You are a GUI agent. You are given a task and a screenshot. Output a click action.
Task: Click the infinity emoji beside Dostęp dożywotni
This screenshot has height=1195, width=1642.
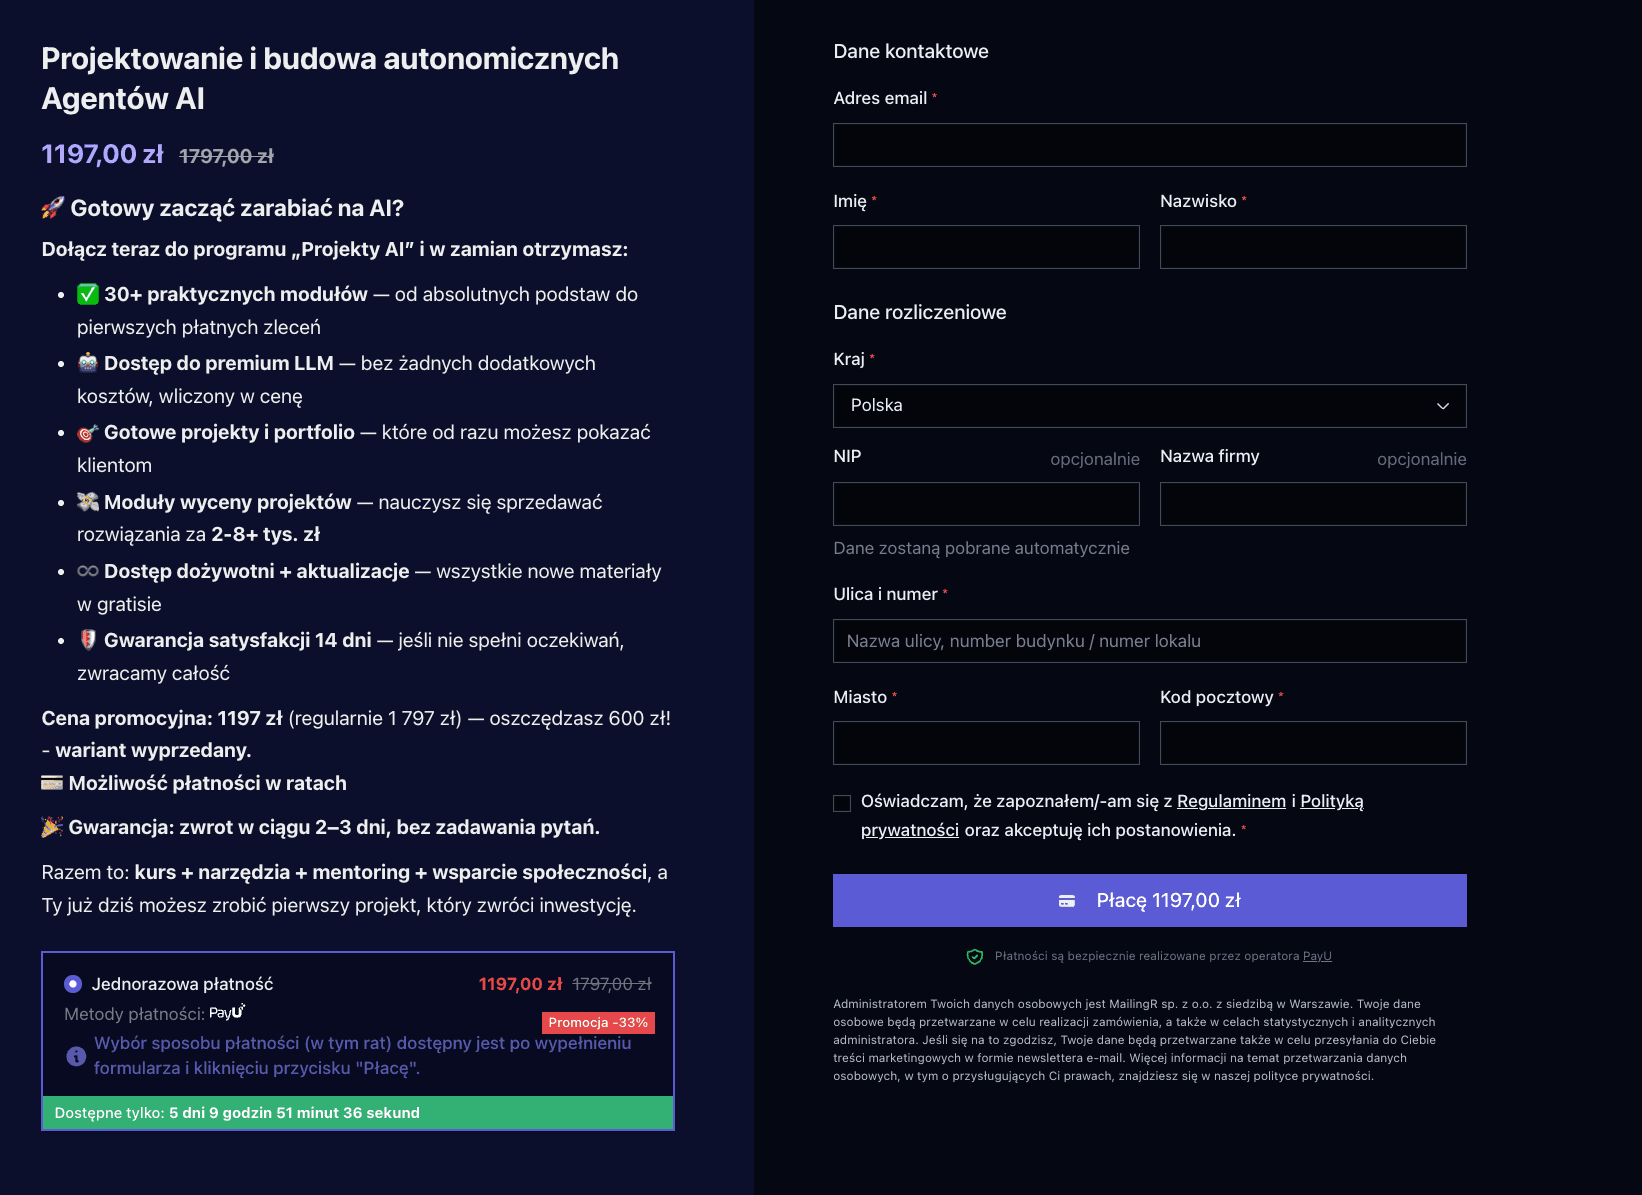point(88,570)
